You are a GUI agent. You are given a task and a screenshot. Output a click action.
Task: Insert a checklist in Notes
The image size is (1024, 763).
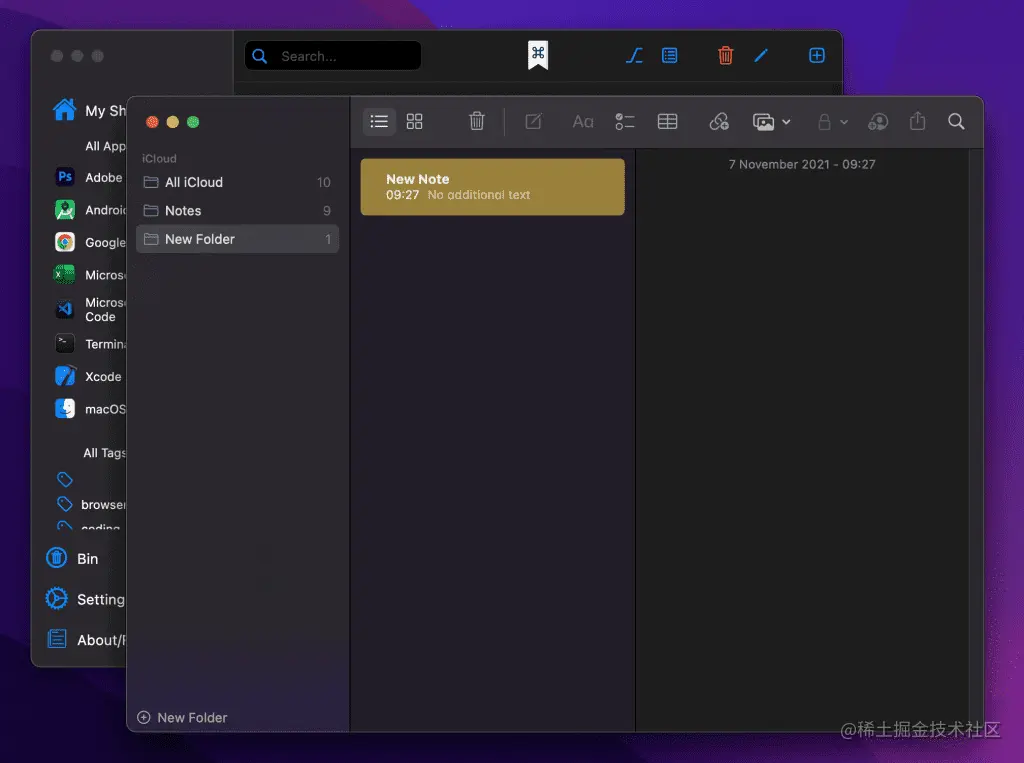[625, 122]
